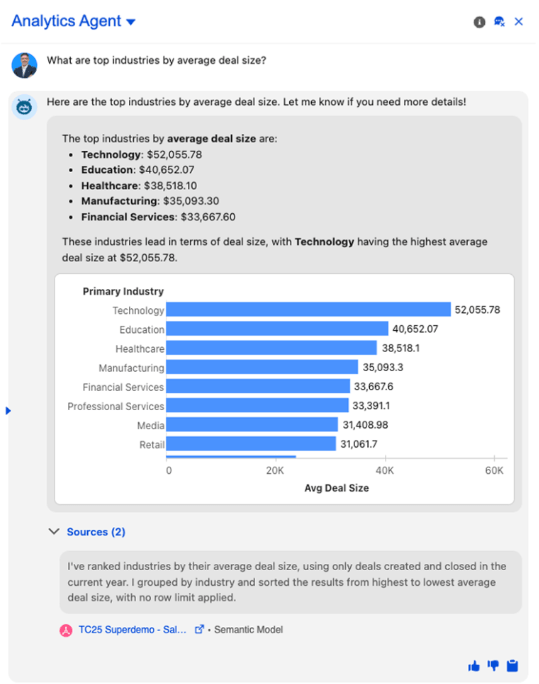
Task: Click the Professional Services axis label
Action: 116,407
